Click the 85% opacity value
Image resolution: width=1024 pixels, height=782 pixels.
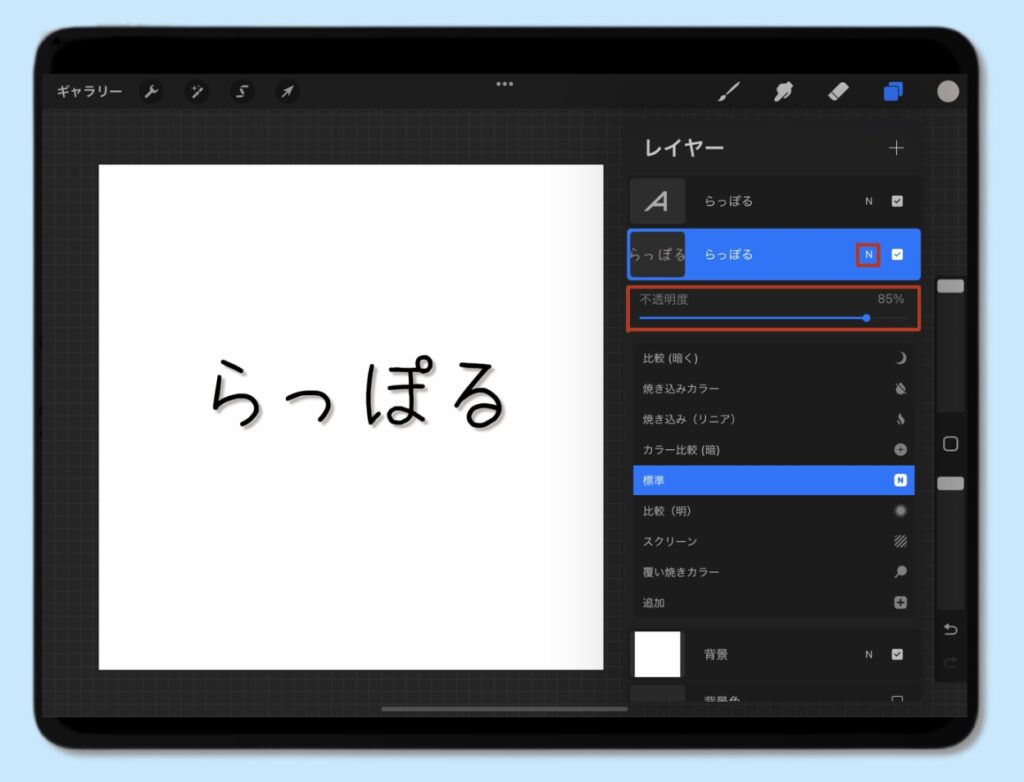pyautogui.click(x=891, y=299)
